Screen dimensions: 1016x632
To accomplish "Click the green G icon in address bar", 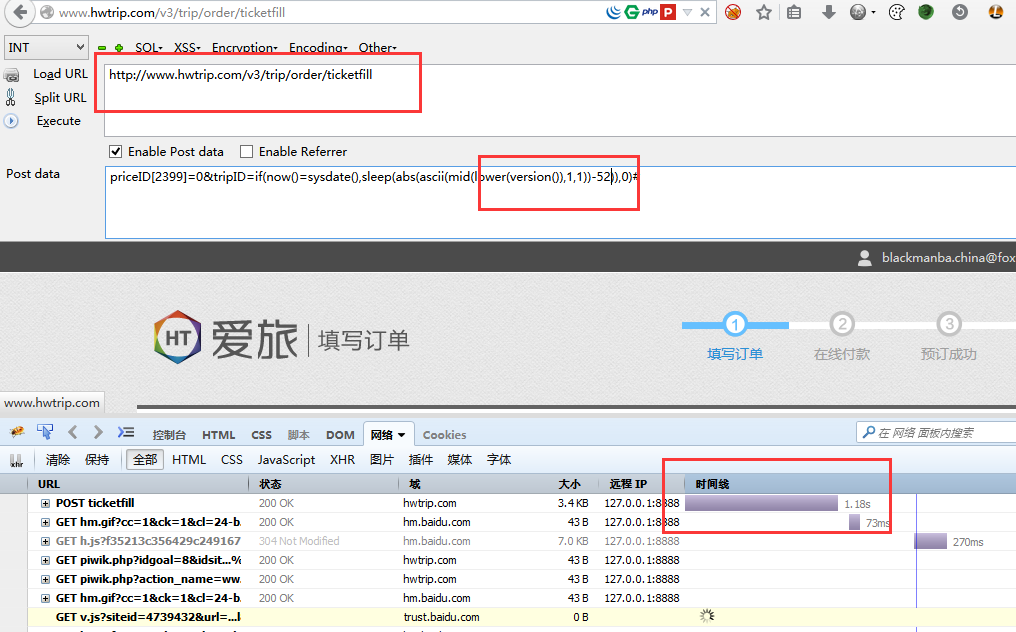I will 632,12.
